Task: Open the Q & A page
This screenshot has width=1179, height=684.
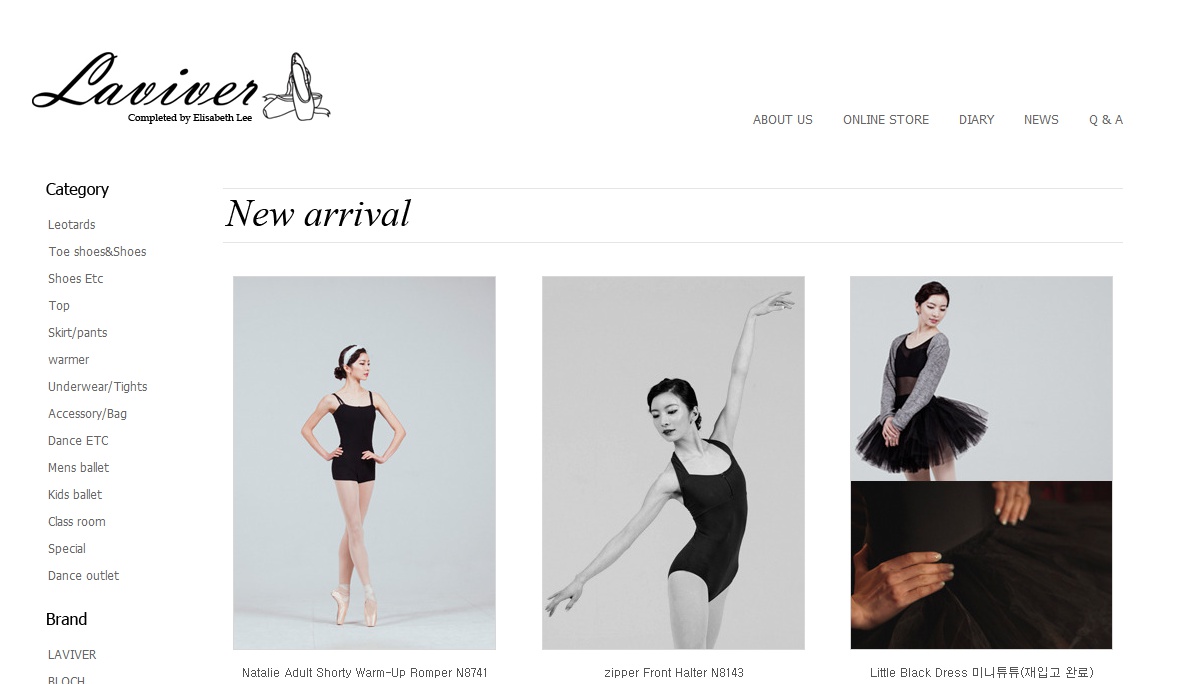Action: 1105,120
